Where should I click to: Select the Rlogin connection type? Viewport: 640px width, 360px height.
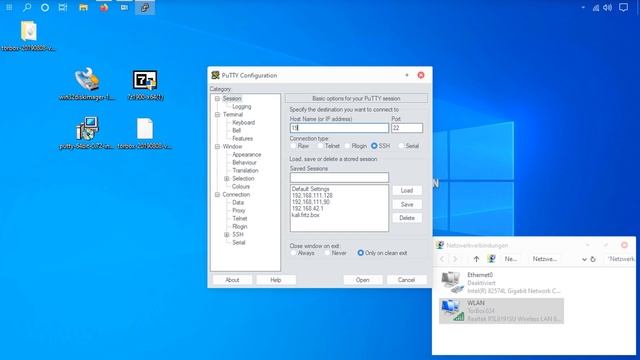(x=347, y=146)
